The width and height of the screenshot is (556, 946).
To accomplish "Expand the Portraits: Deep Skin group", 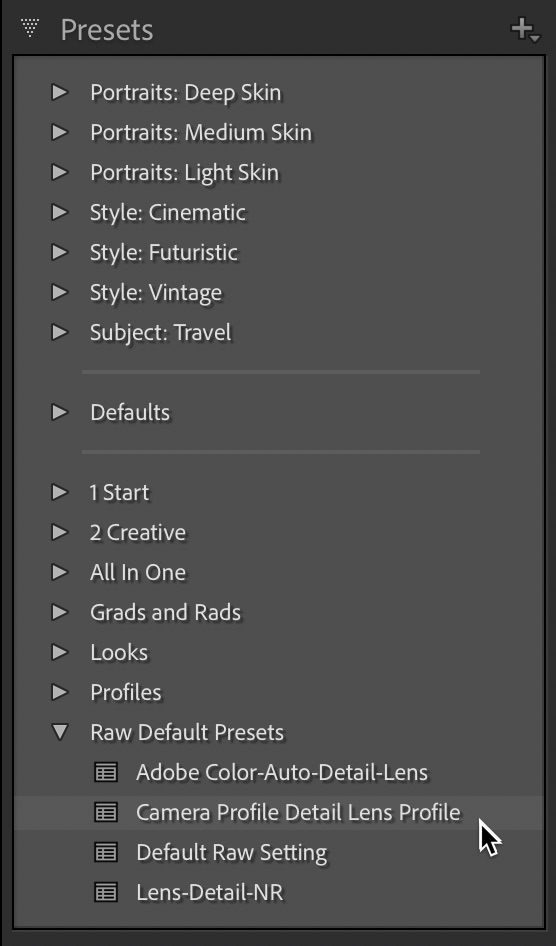I will [60, 92].
